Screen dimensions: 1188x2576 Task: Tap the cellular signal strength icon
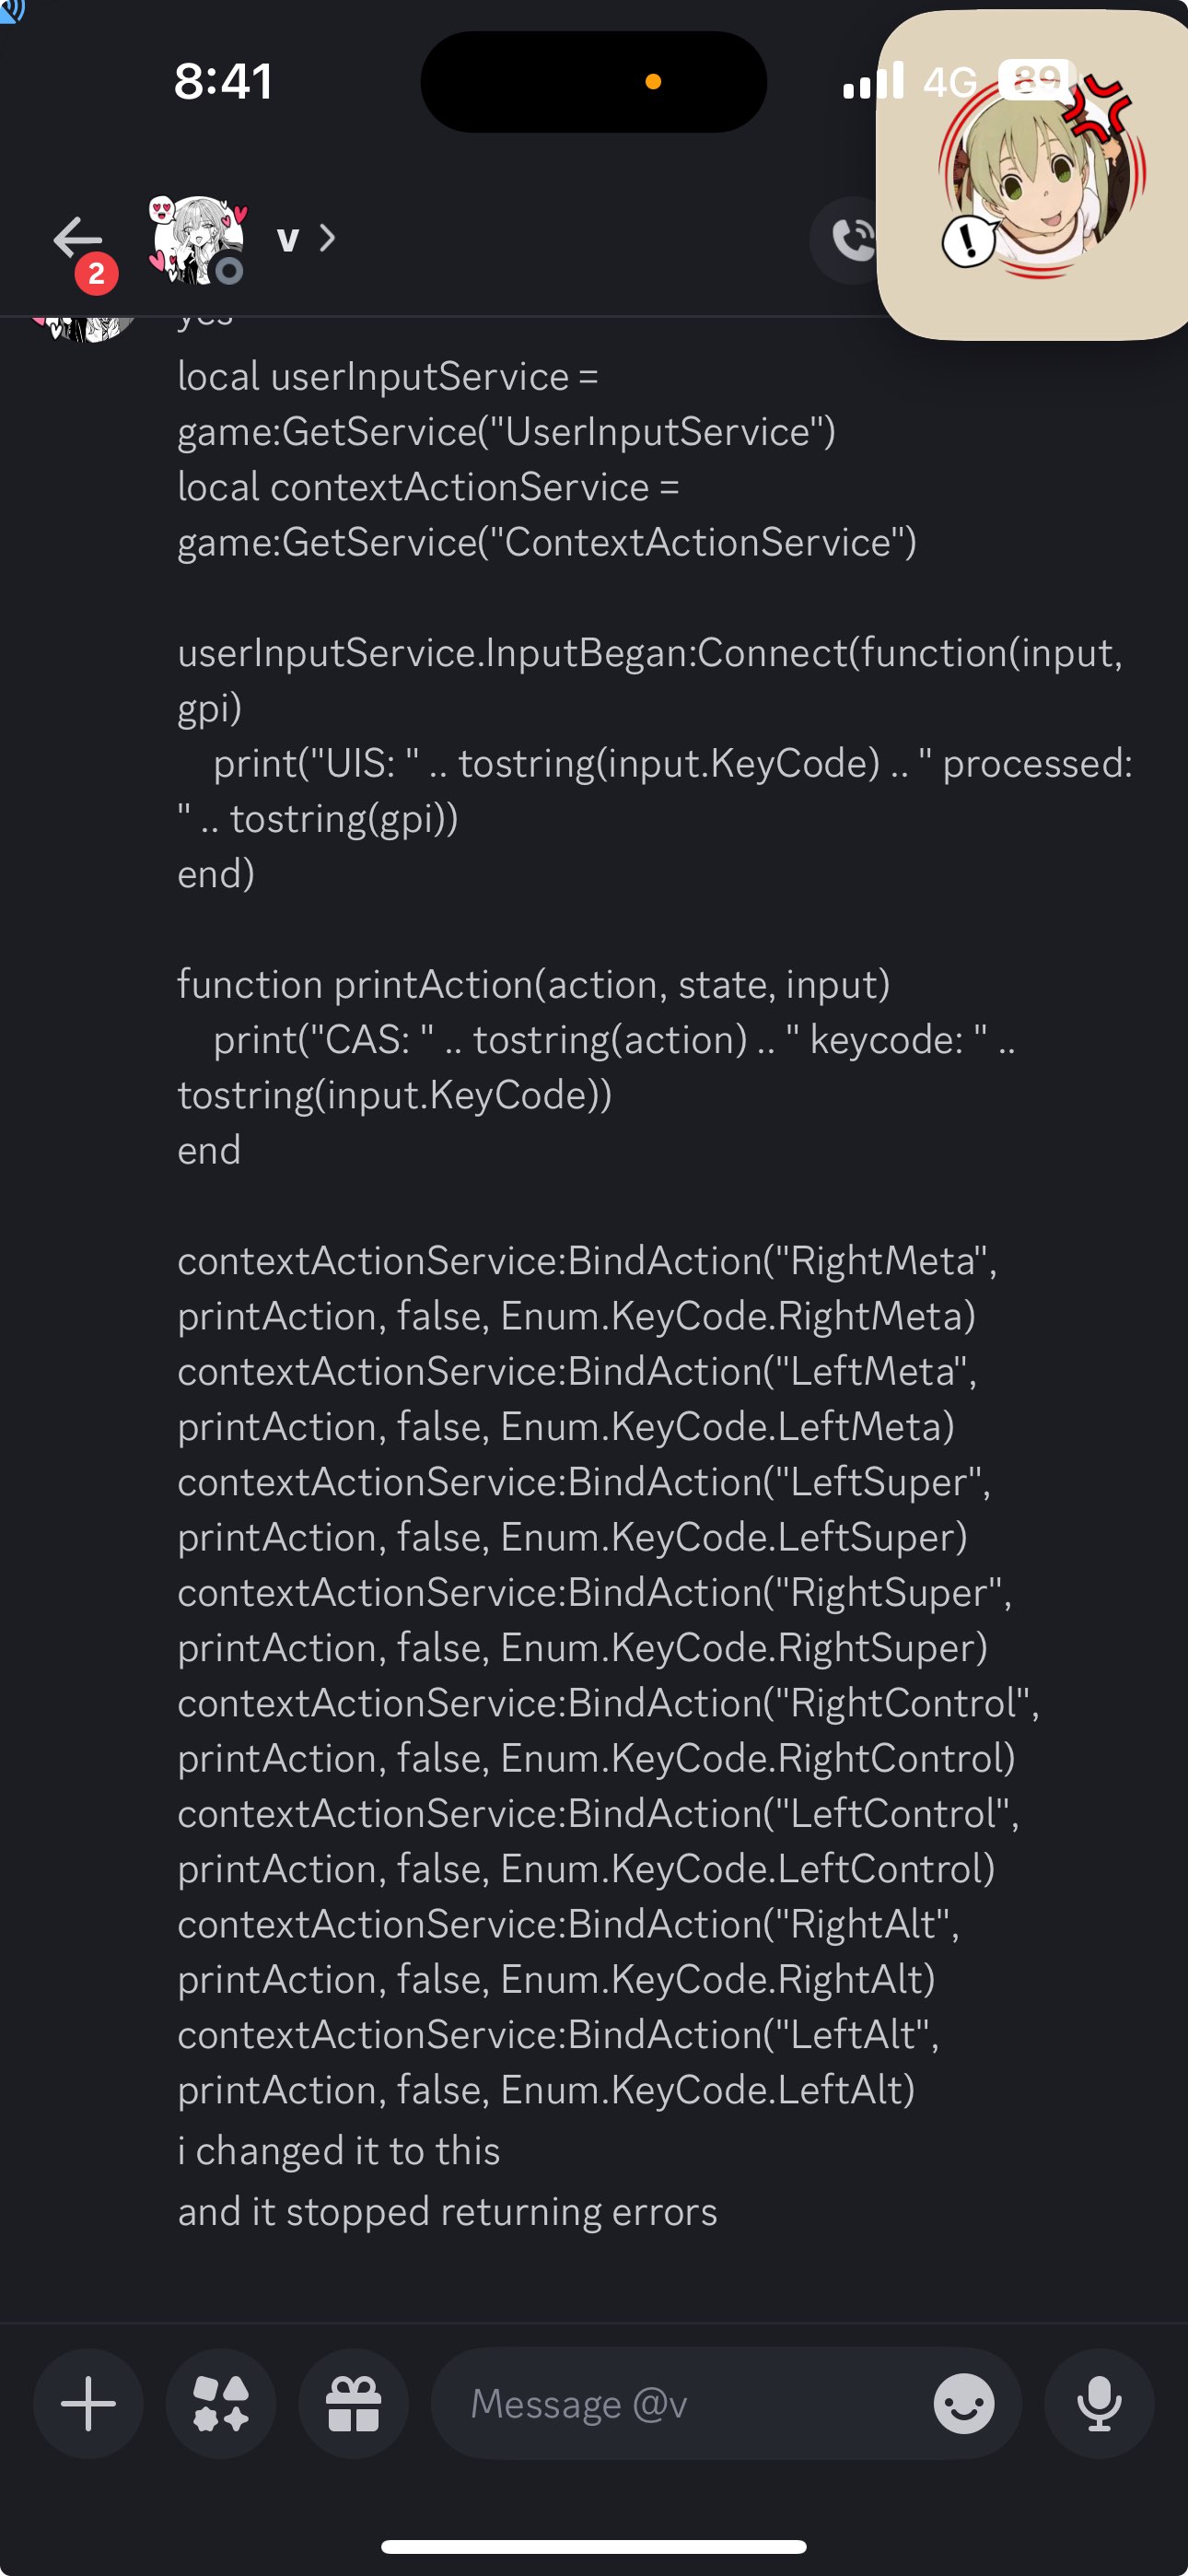coord(873,81)
